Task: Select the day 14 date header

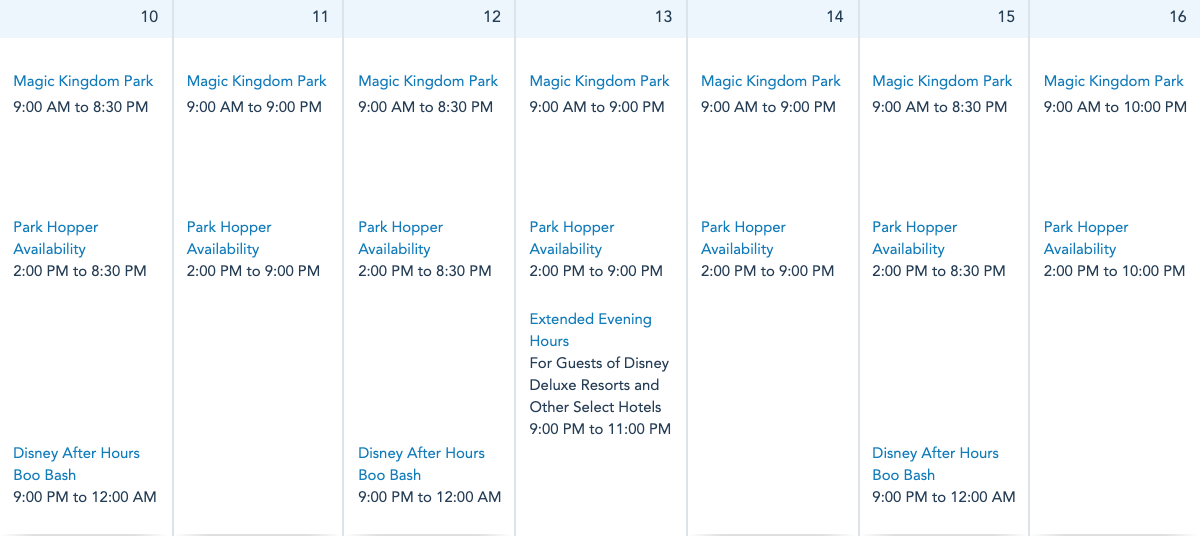Action: pyautogui.click(x=835, y=17)
